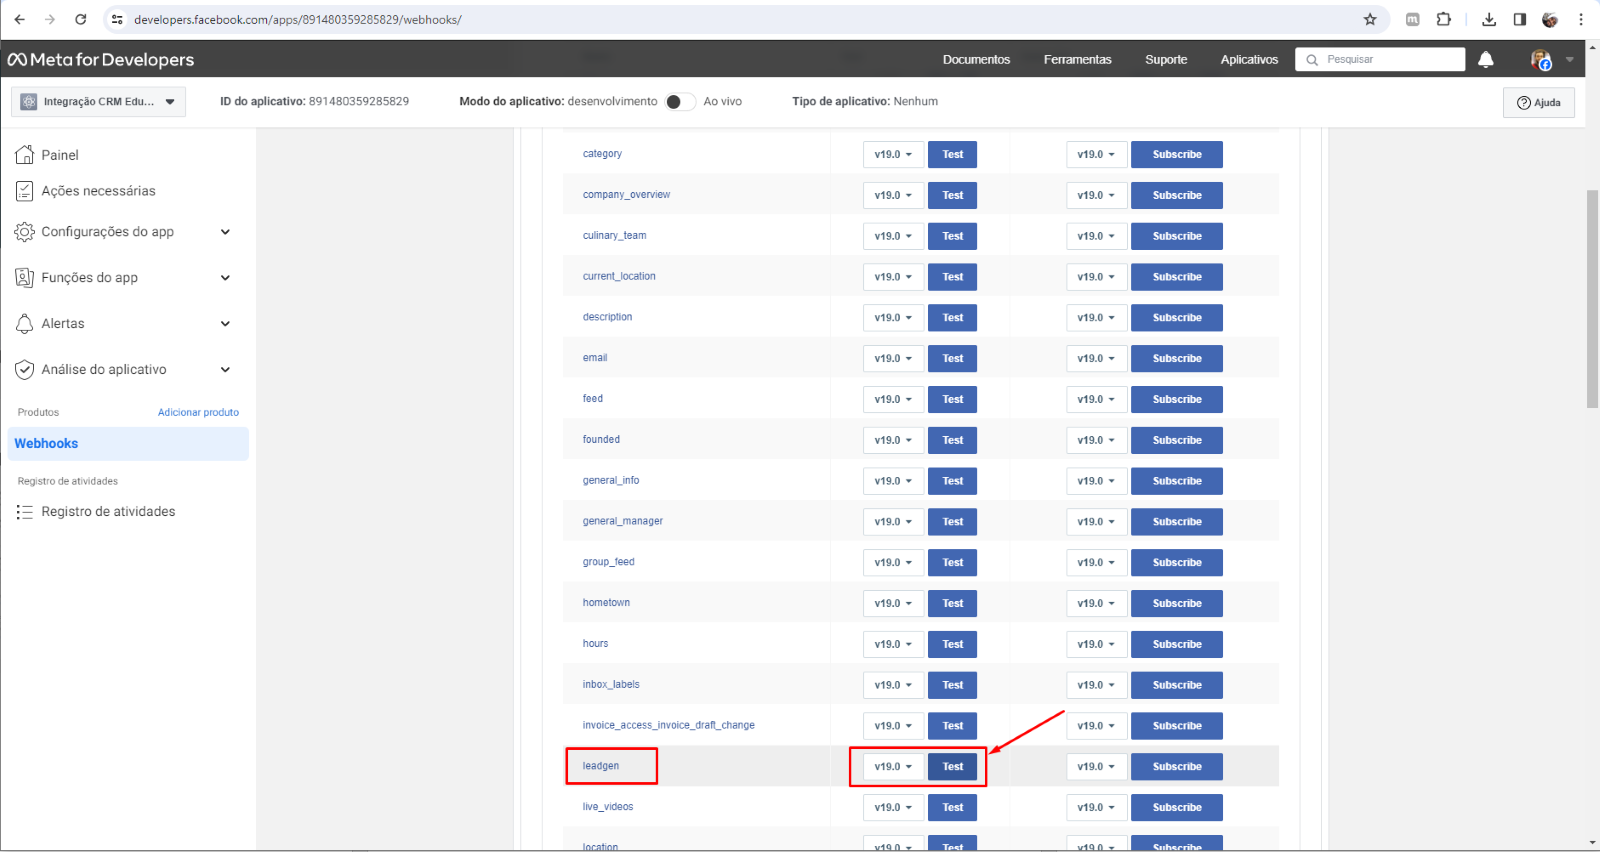Open Chrome side panel icon
The width and height of the screenshot is (1600, 852).
click(x=1520, y=19)
